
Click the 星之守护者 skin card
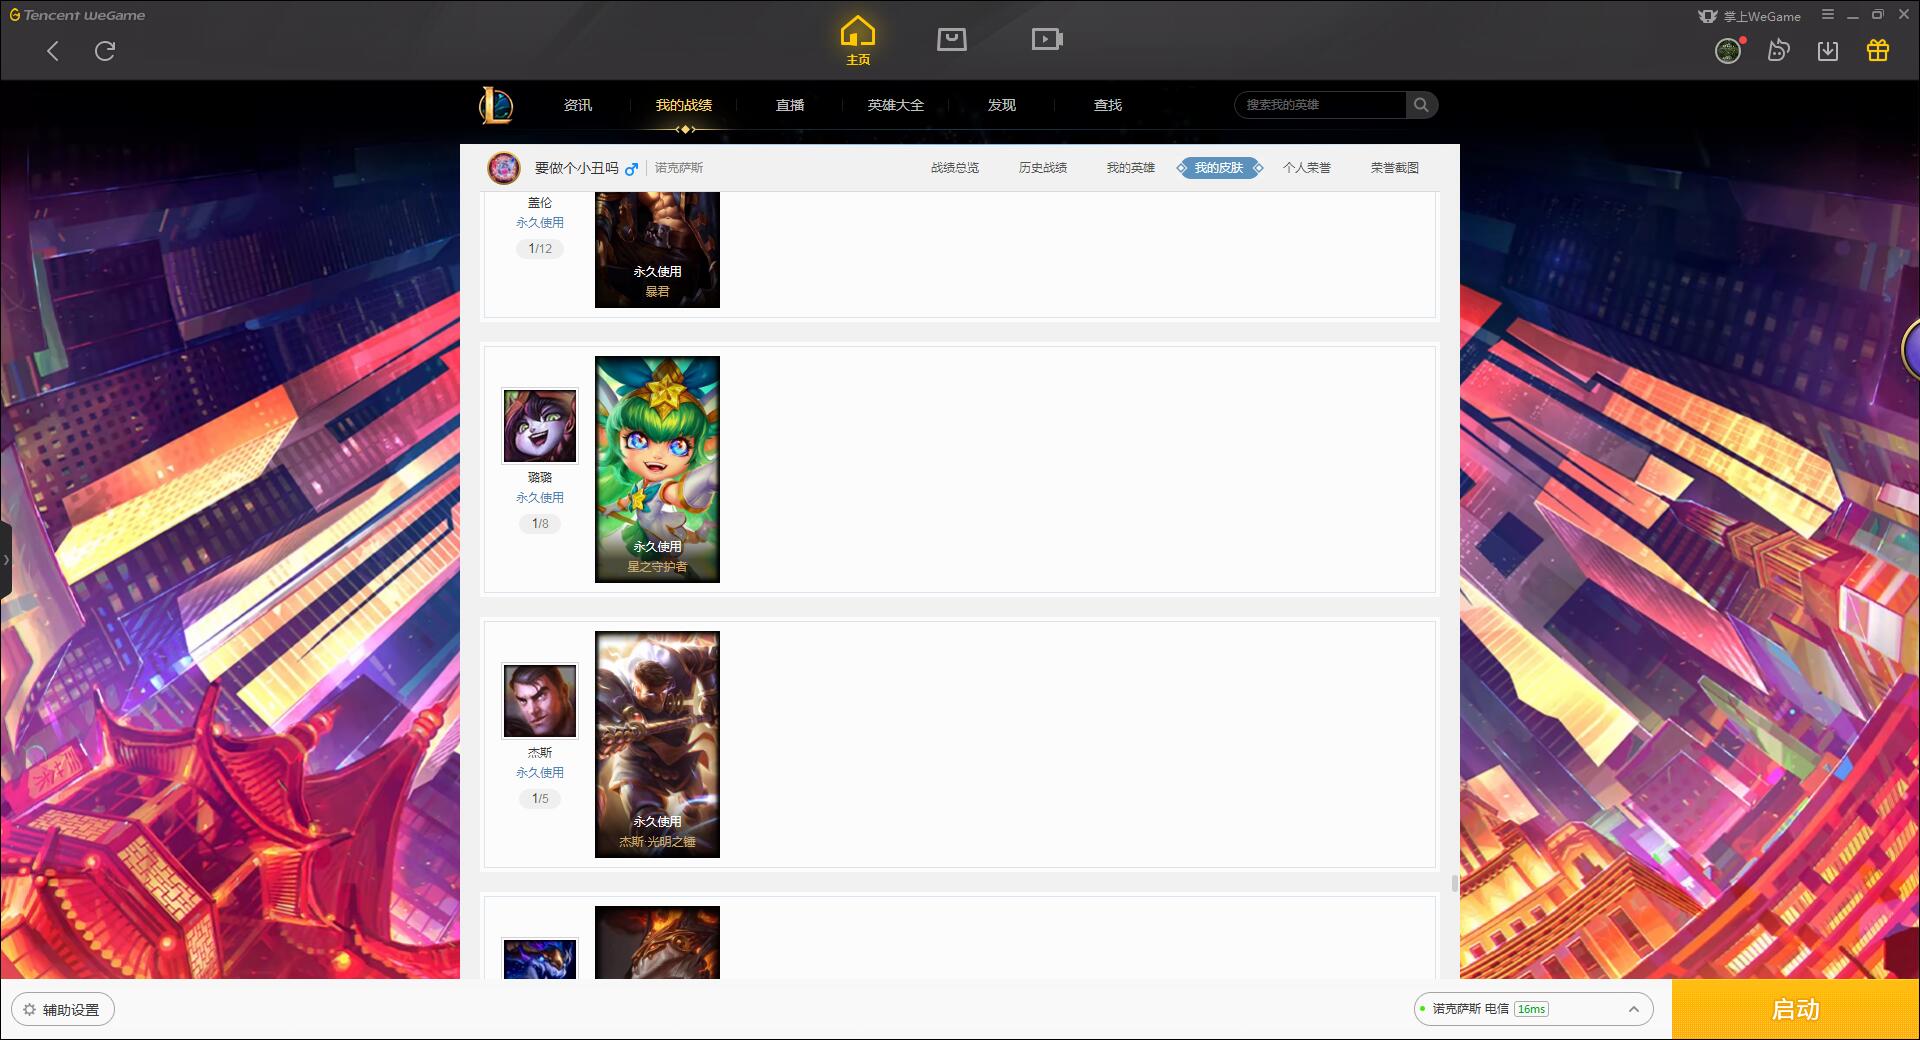(657, 469)
